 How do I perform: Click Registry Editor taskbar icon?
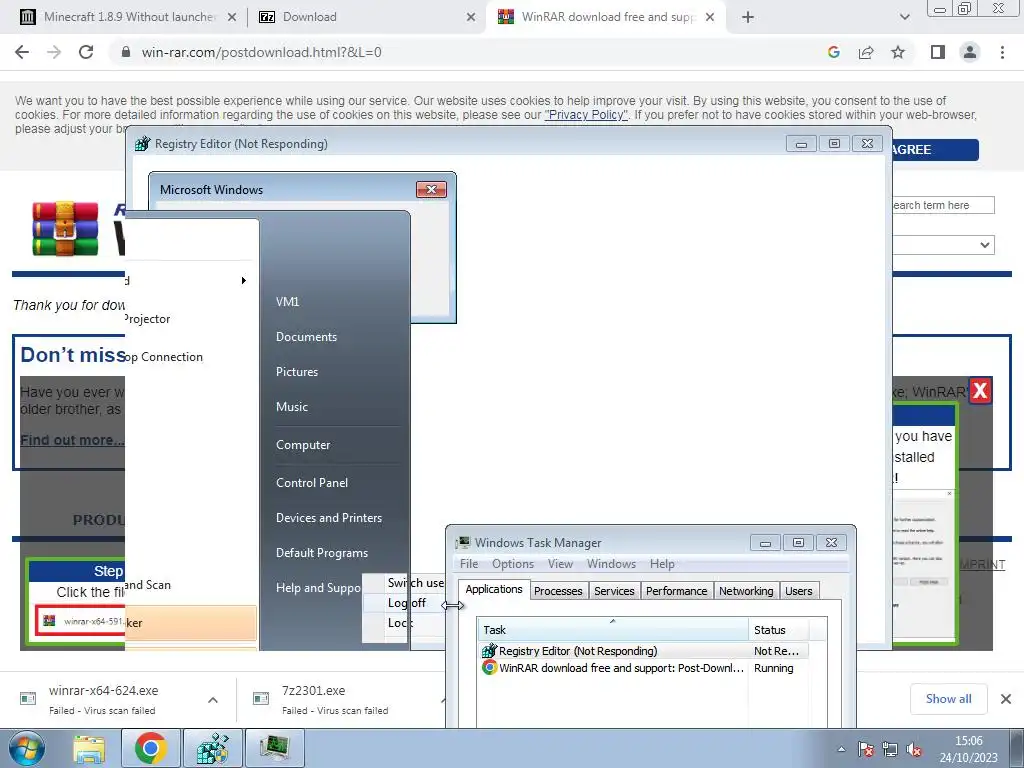213,748
